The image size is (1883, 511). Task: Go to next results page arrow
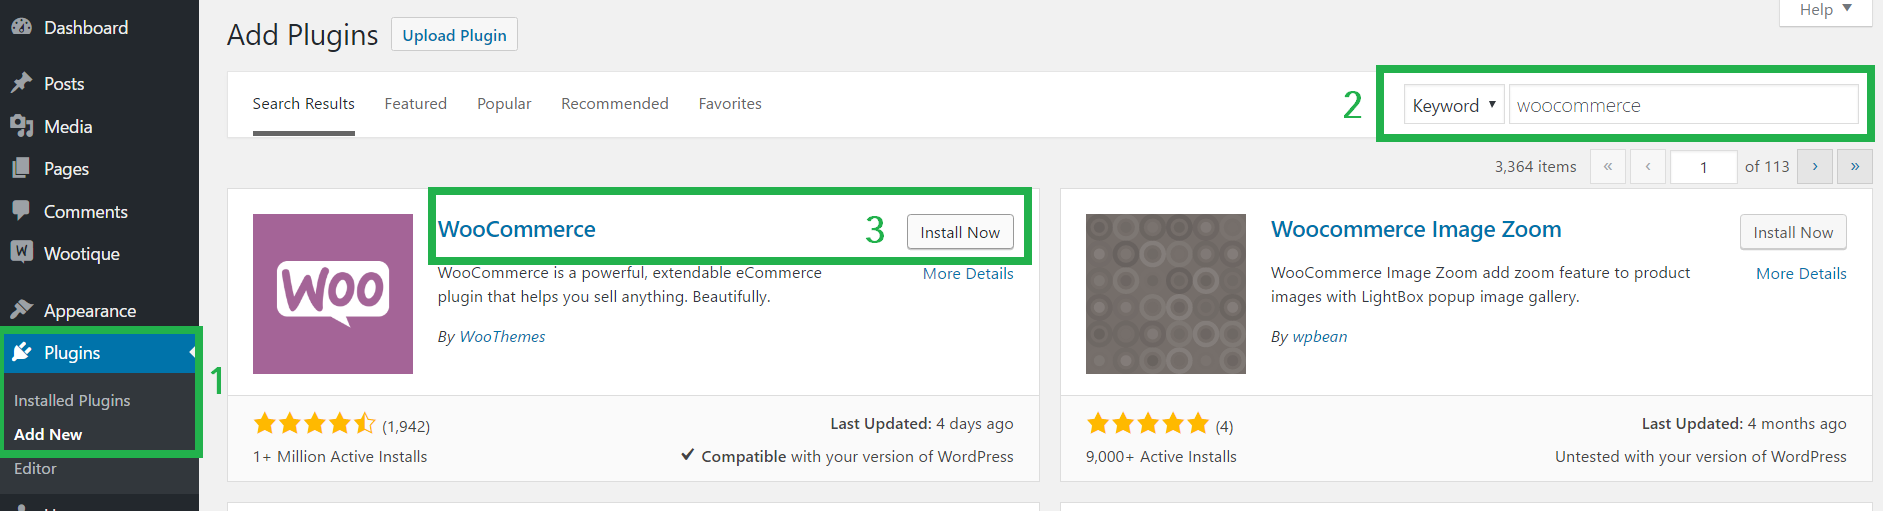click(x=1814, y=166)
